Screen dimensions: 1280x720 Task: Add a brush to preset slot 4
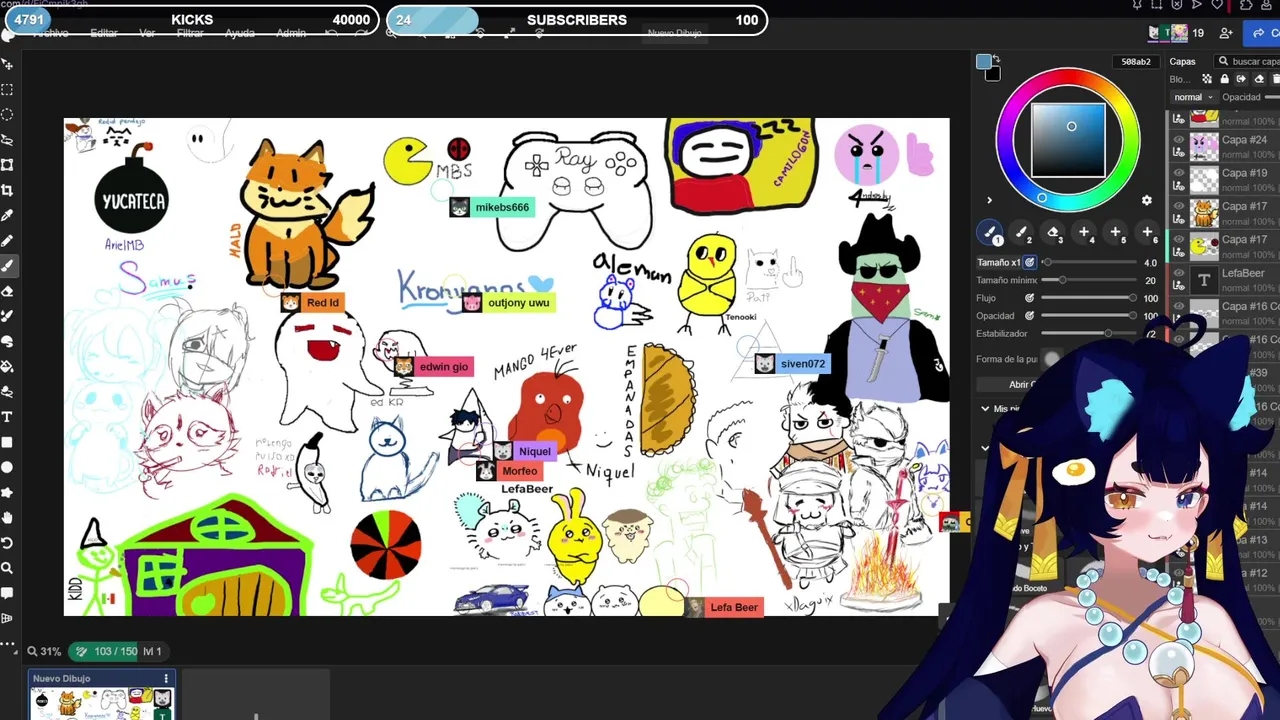coord(1084,233)
